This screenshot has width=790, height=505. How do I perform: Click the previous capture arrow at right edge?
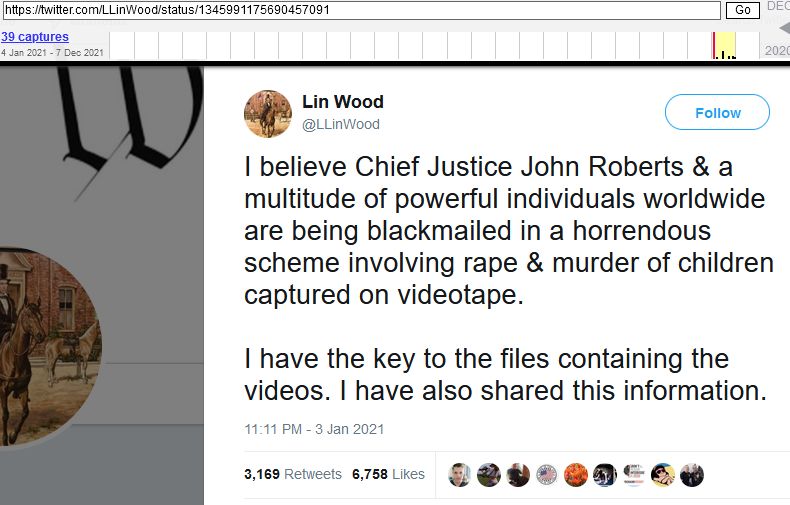pos(784,28)
